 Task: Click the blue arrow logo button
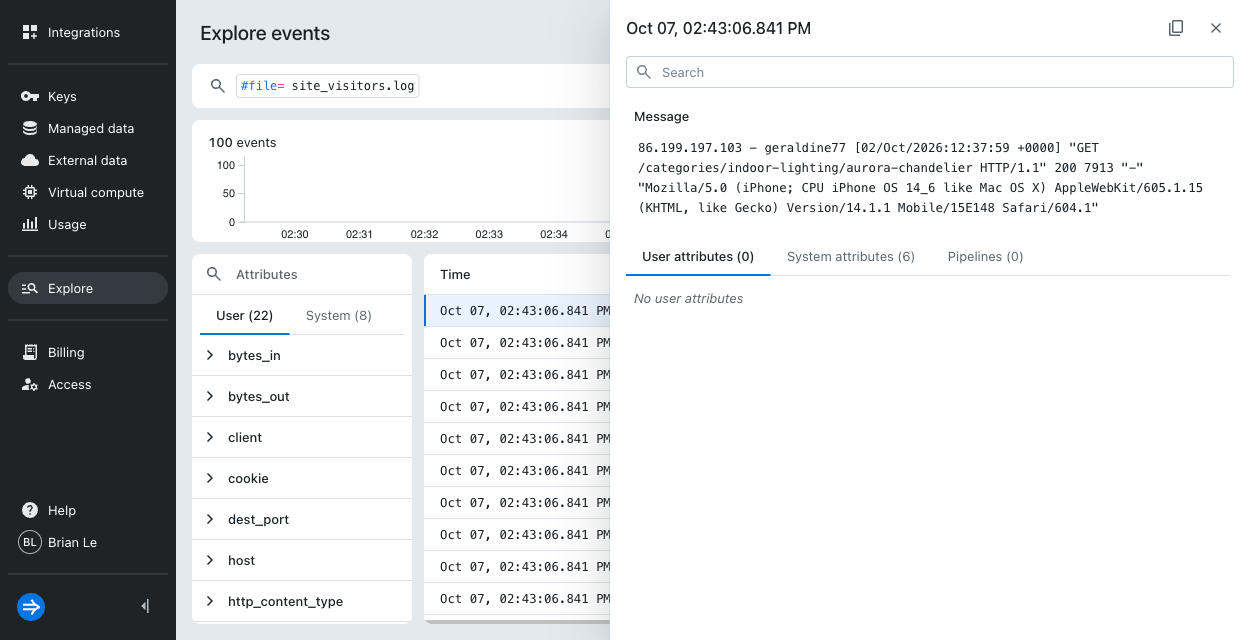pyautogui.click(x=31, y=606)
